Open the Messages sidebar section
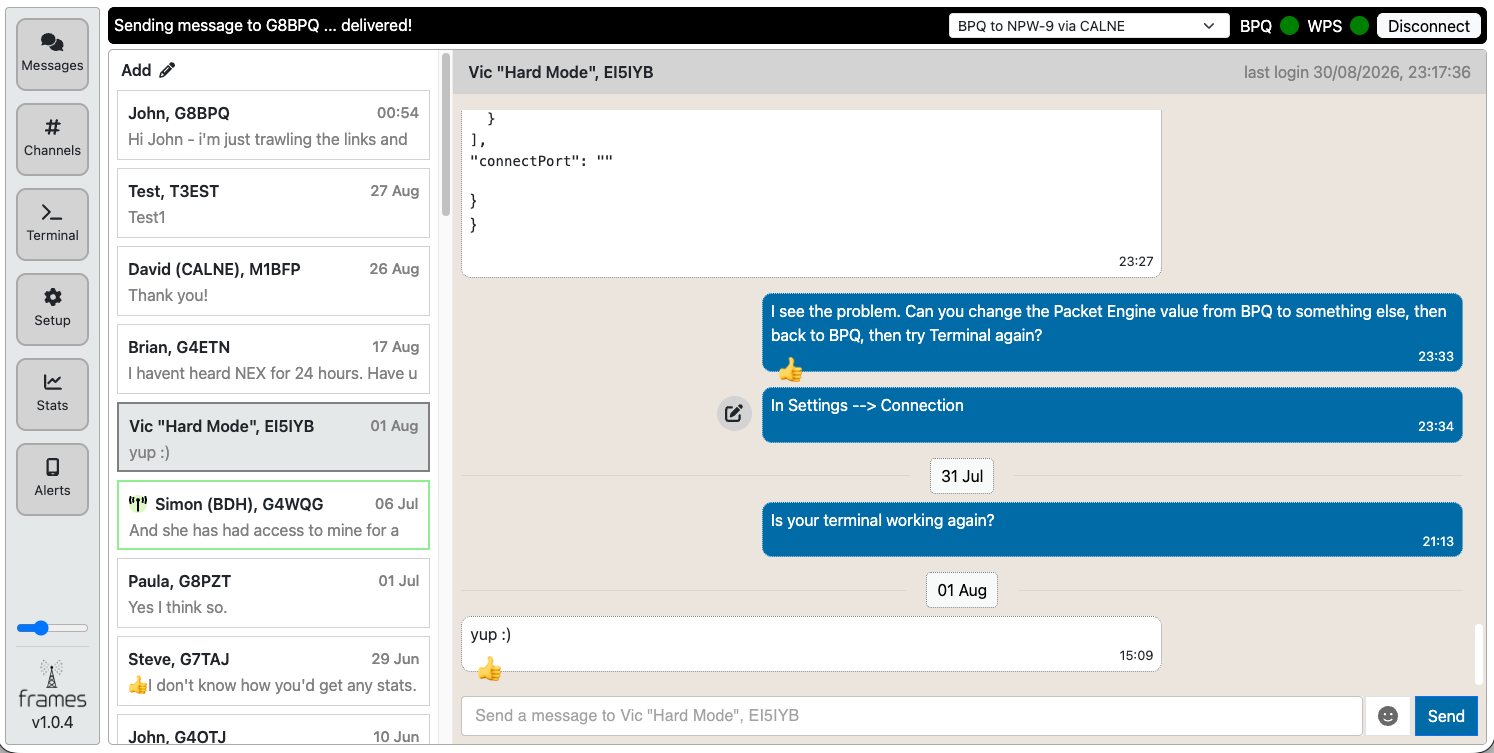This screenshot has width=1494, height=753. [53, 54]
